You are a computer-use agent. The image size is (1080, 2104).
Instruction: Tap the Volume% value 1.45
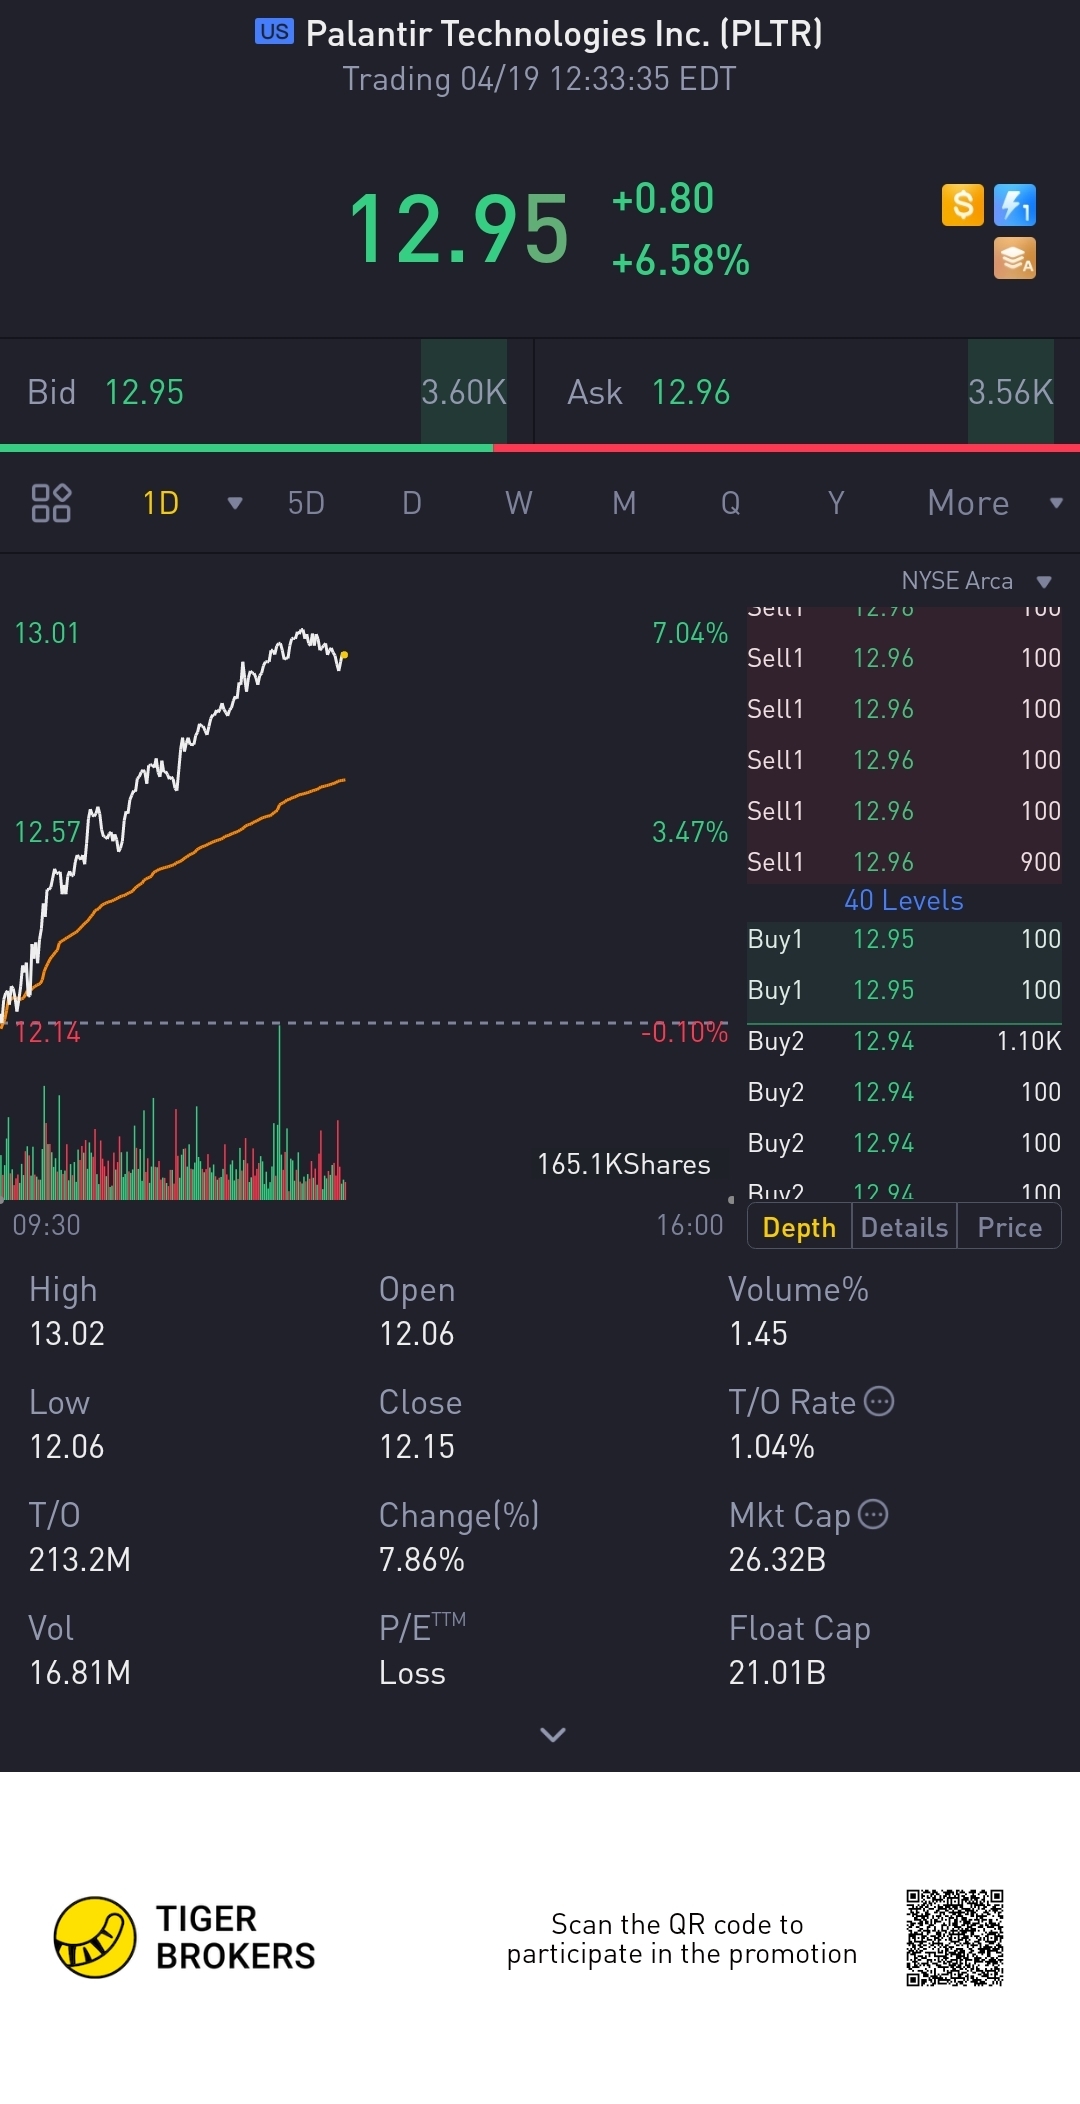pyautogui.click(x=758, y=1333)
